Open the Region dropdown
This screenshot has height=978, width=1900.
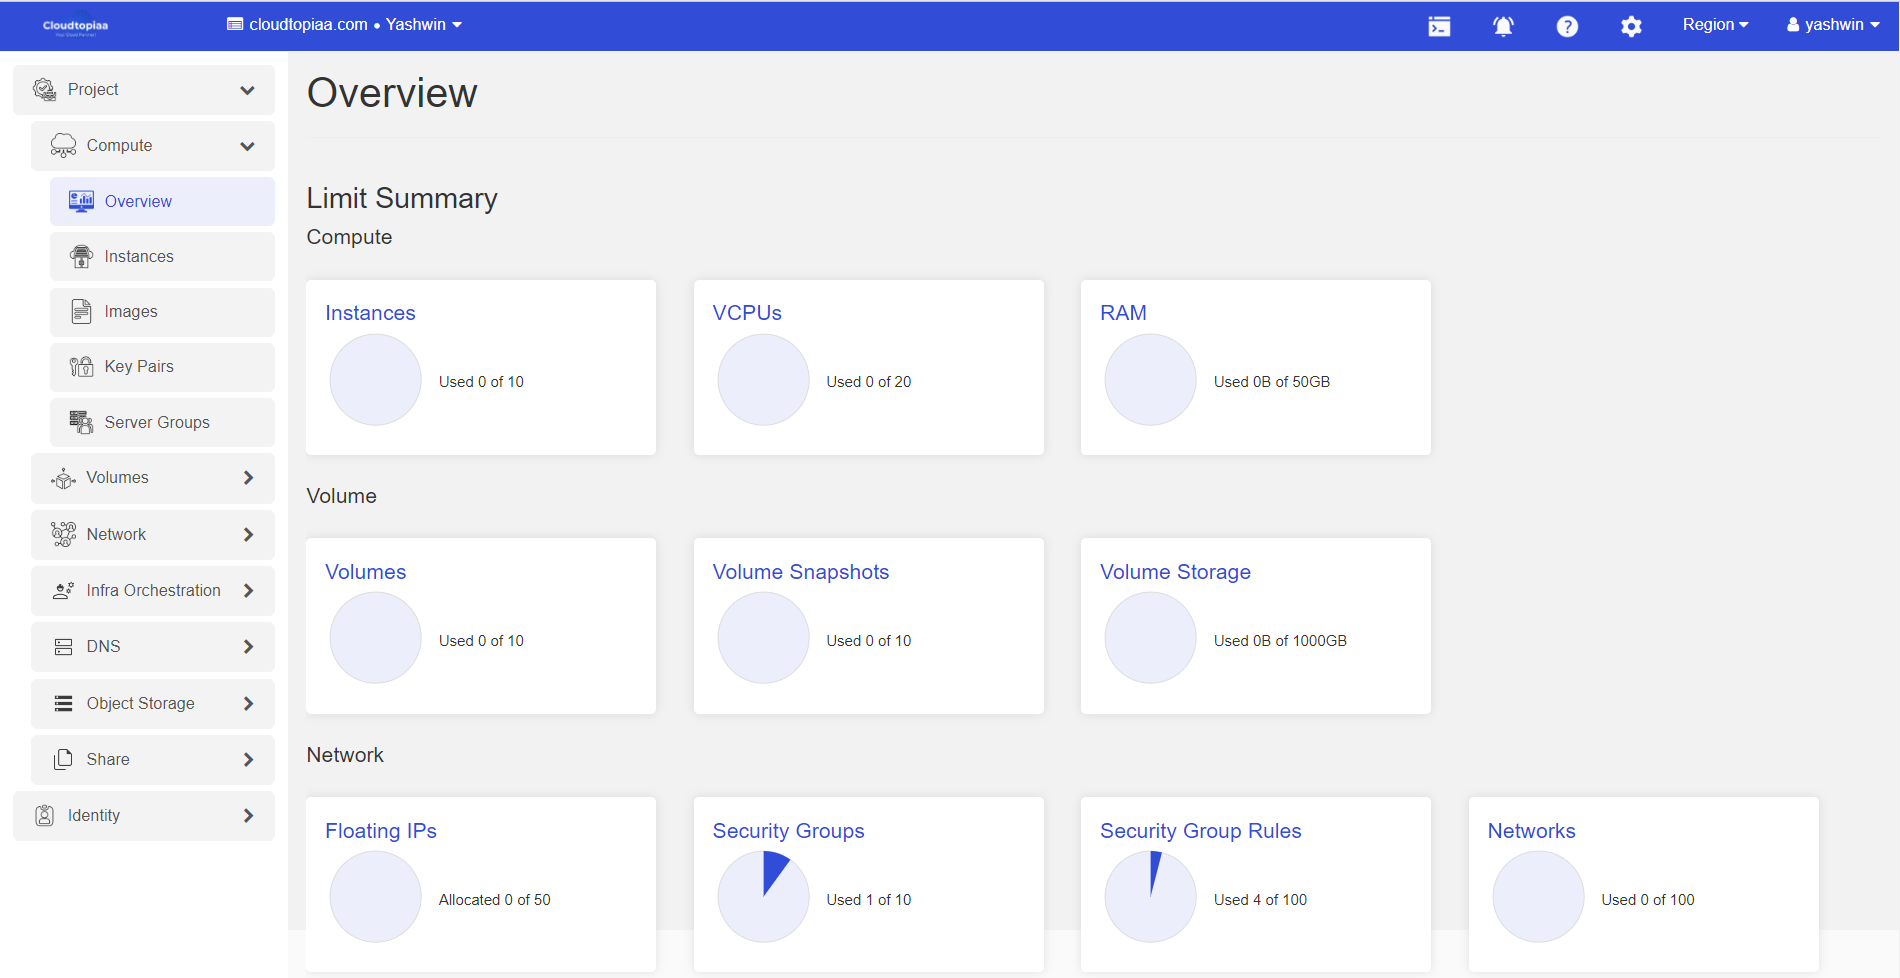pyautogui.click(x=1715, y=25)
